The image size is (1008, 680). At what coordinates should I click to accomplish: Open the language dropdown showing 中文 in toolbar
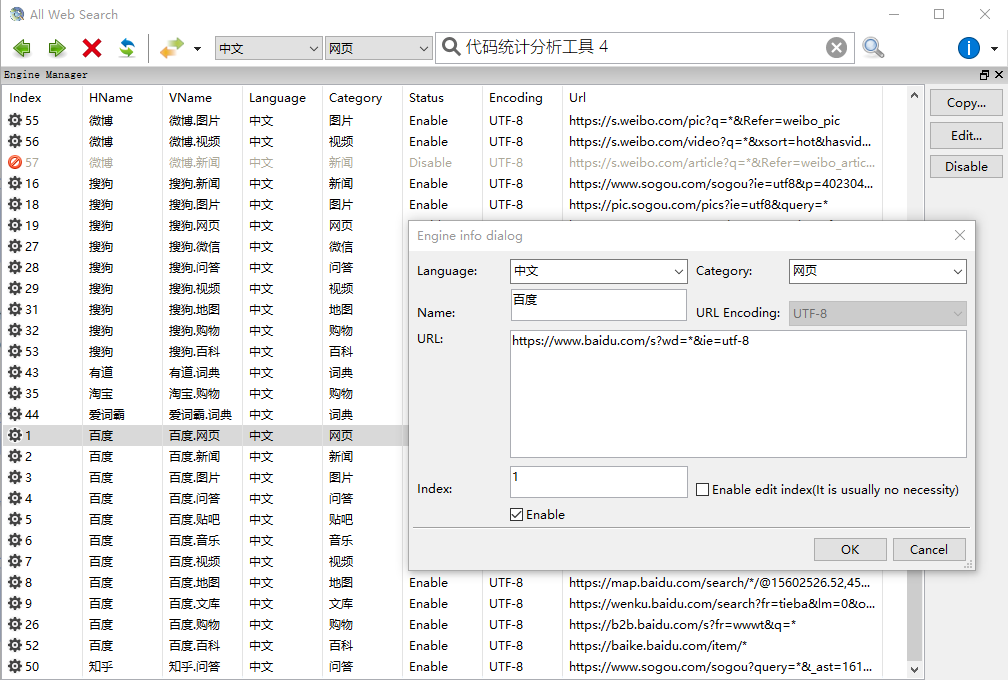point(268,48)
